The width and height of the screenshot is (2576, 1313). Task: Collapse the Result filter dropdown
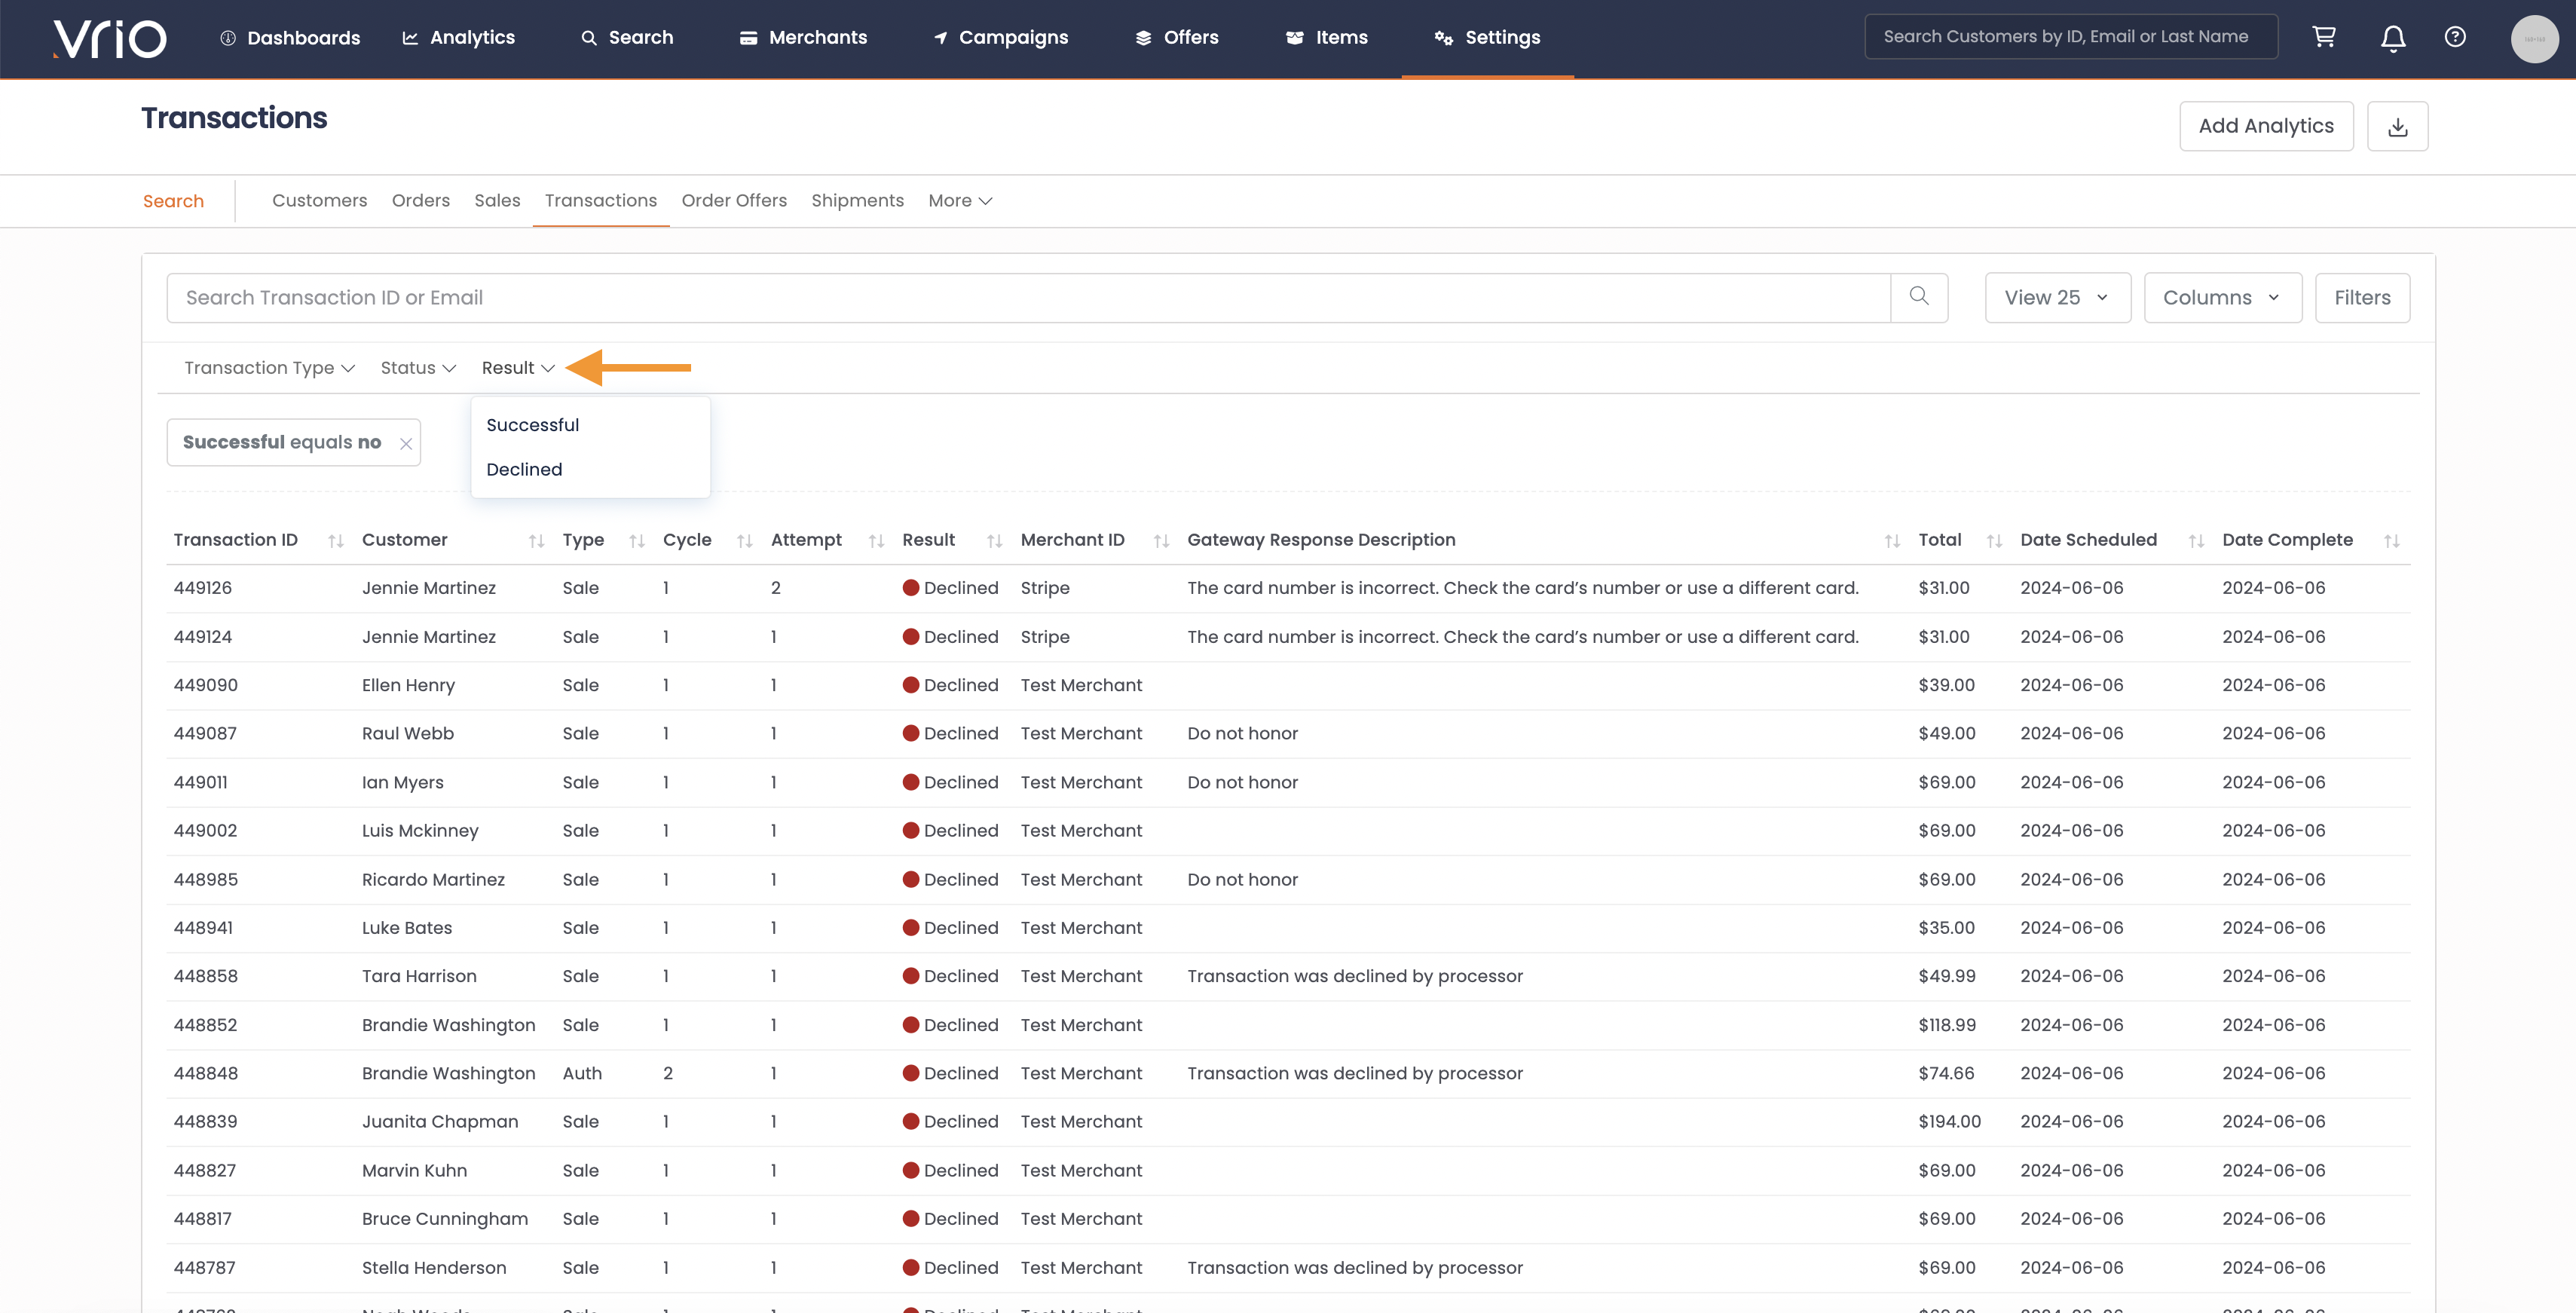pos(518,368)
